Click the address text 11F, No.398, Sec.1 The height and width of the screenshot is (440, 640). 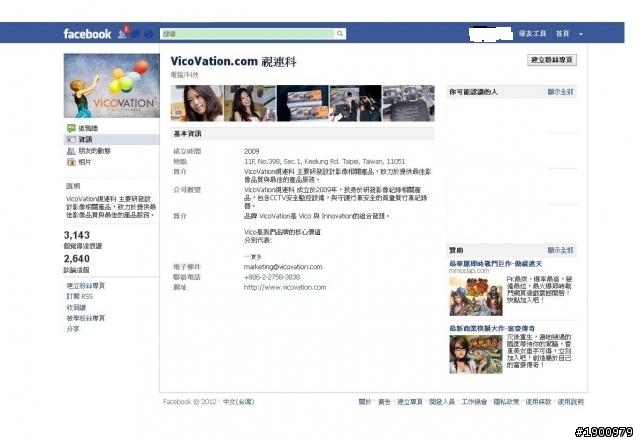point(324,162)
